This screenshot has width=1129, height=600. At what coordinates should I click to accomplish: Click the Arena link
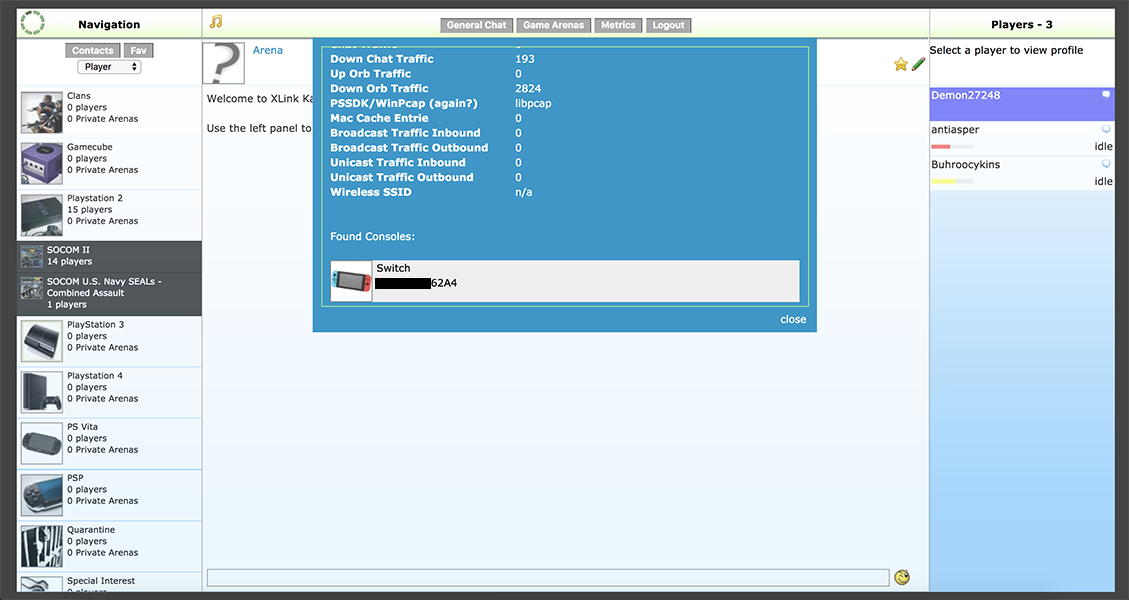coord(267,50)
